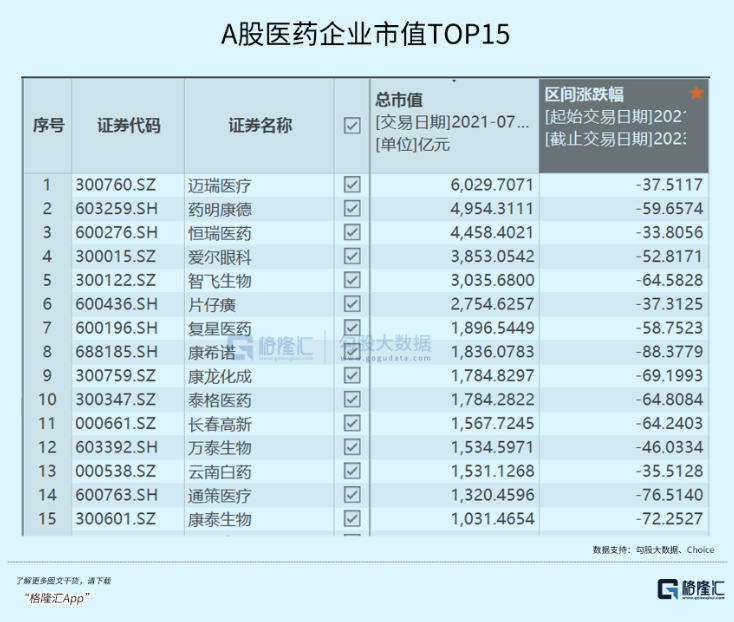Click the sort arrow above 总市值 column
The height and width of the screenshot is (622, 734).
tap(454, 82)
